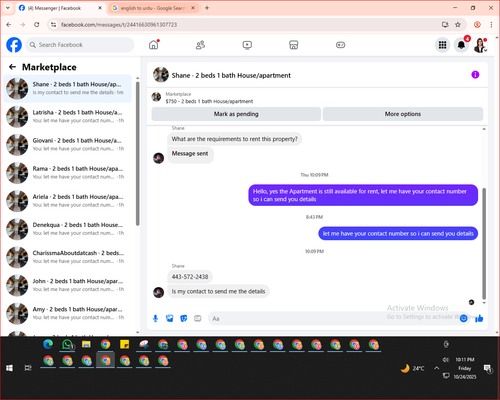Click the purple 'Hello, yes the Apartment' message

363,195
